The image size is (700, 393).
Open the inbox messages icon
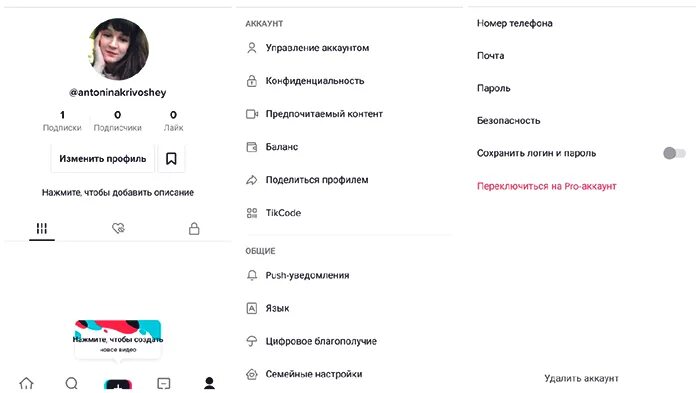pyautogui.click(x=164, y=383)
